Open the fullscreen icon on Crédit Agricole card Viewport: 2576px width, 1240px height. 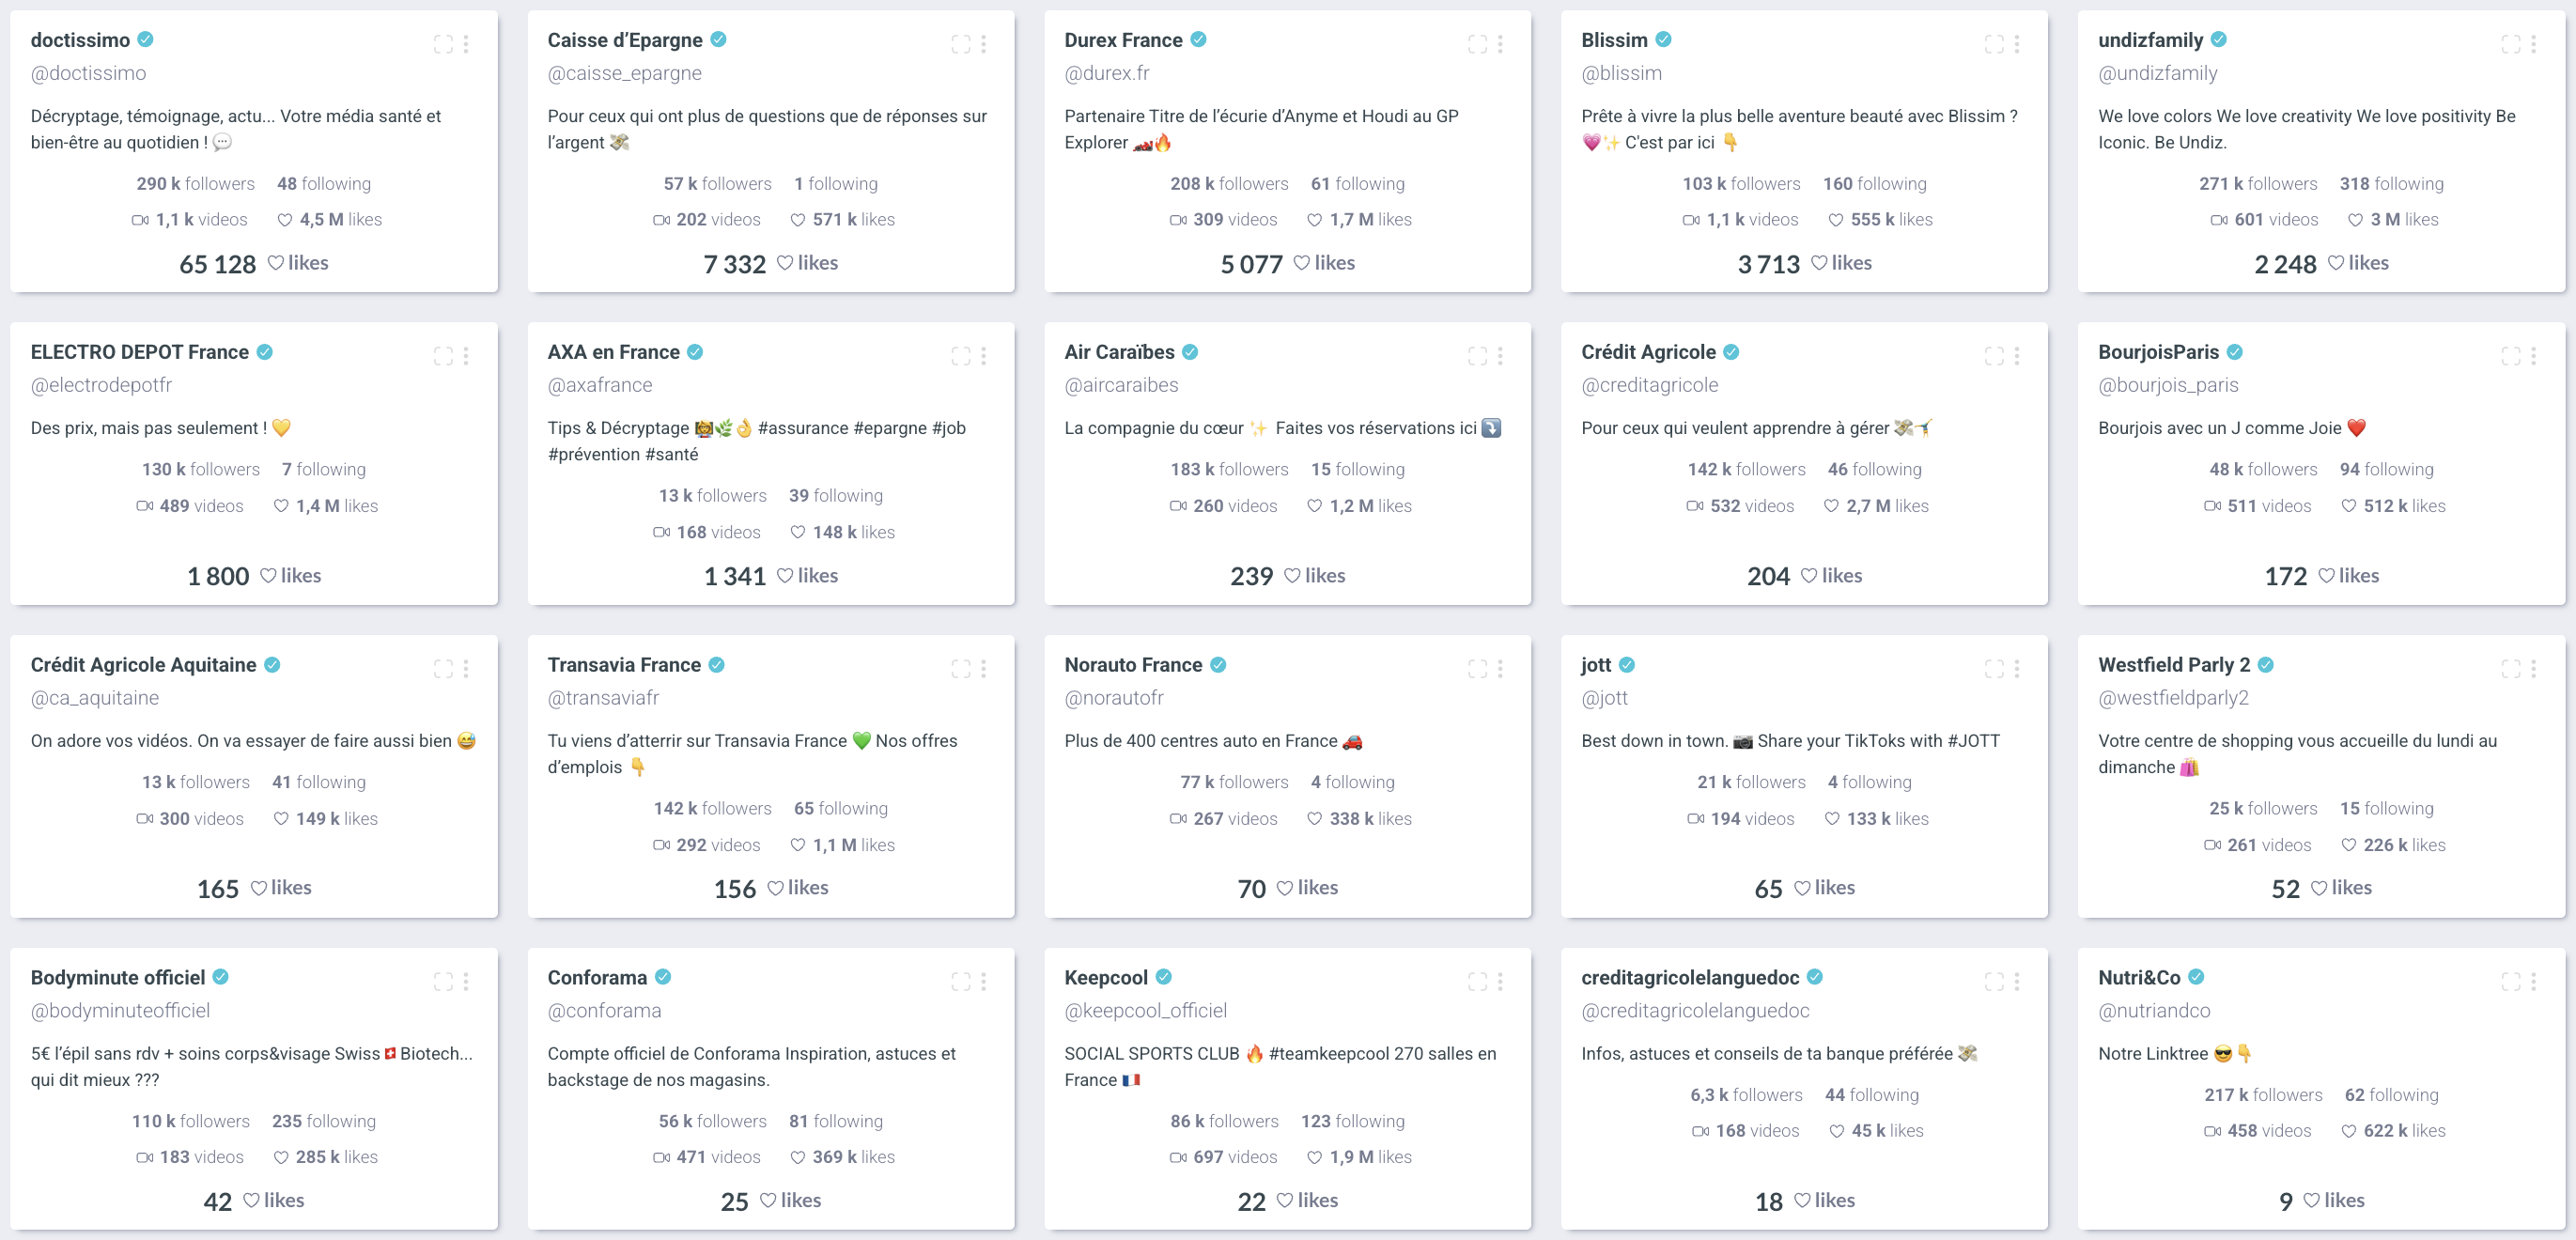pos(1992,356)
